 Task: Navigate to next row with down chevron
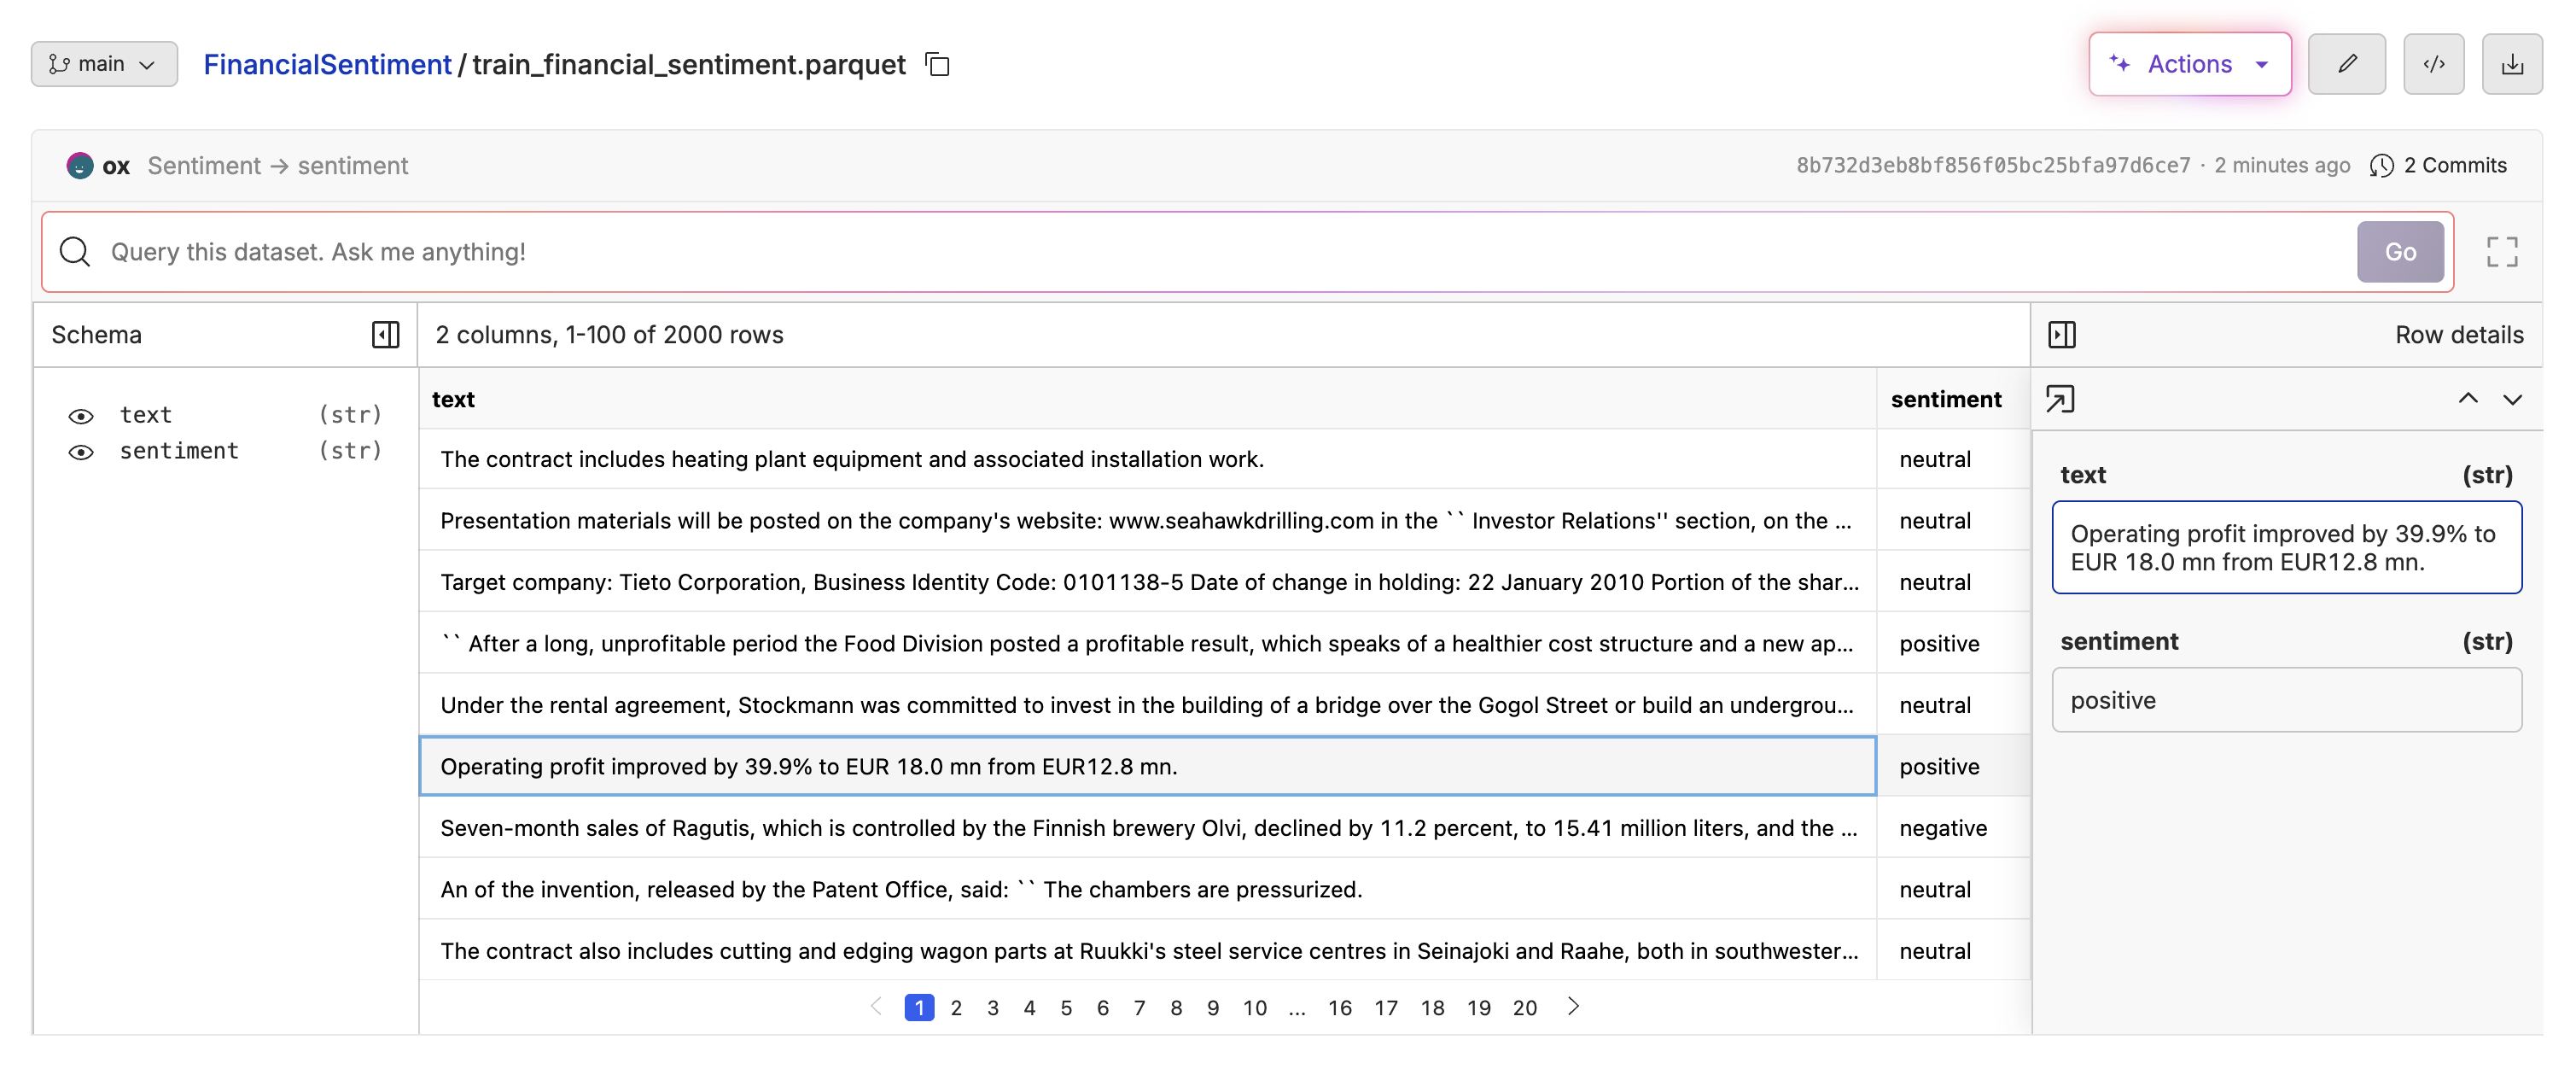coord(2512,398)
